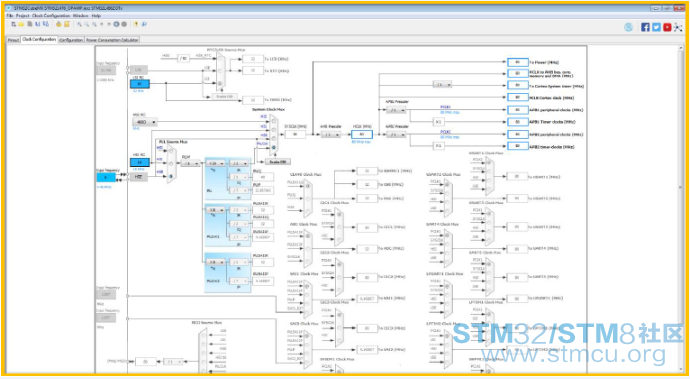Click the HSE input frequency blue field
The image size is (690, 379).
click(x=106, y=177)
